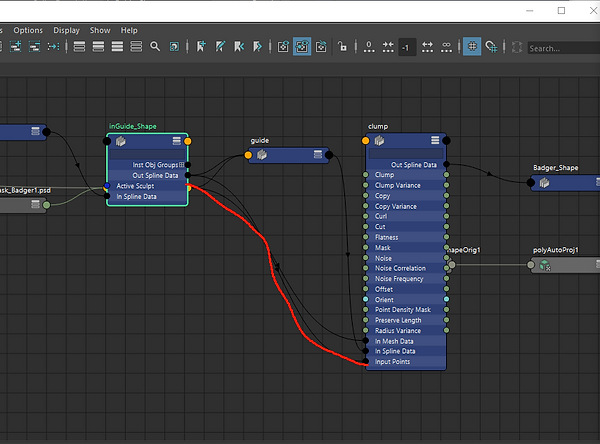This screenshot has width=600, height=444.
Task: Click inGuide_Shape node cube icon
Action: [121, 141]
